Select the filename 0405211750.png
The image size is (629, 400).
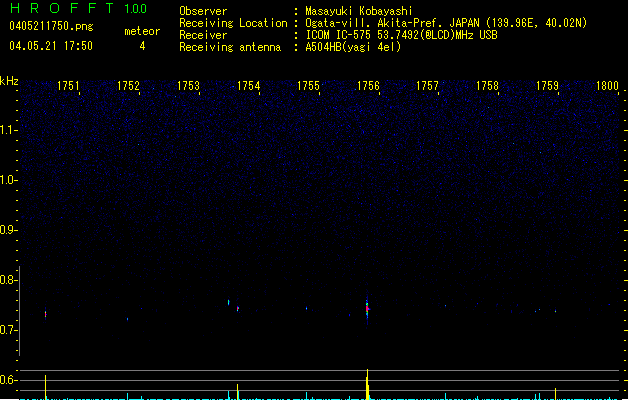click(x=51, y=26)
